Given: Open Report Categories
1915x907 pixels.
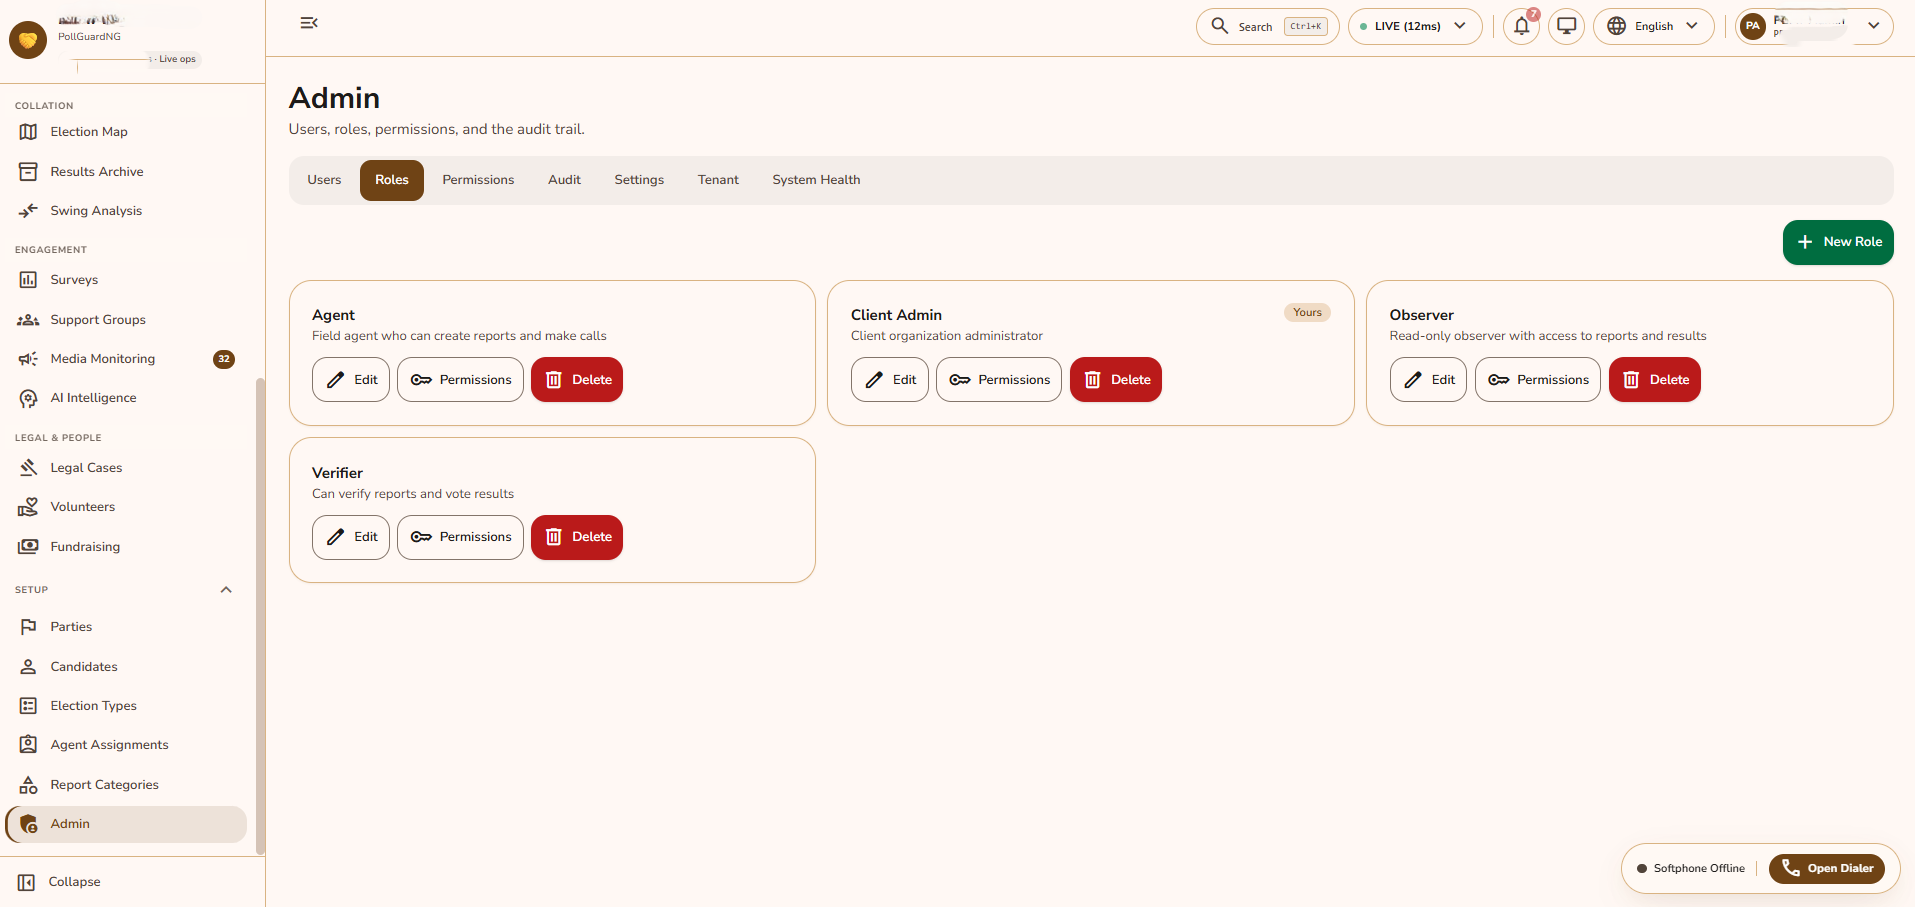Looking at the screenshot, I should point(126,785).
